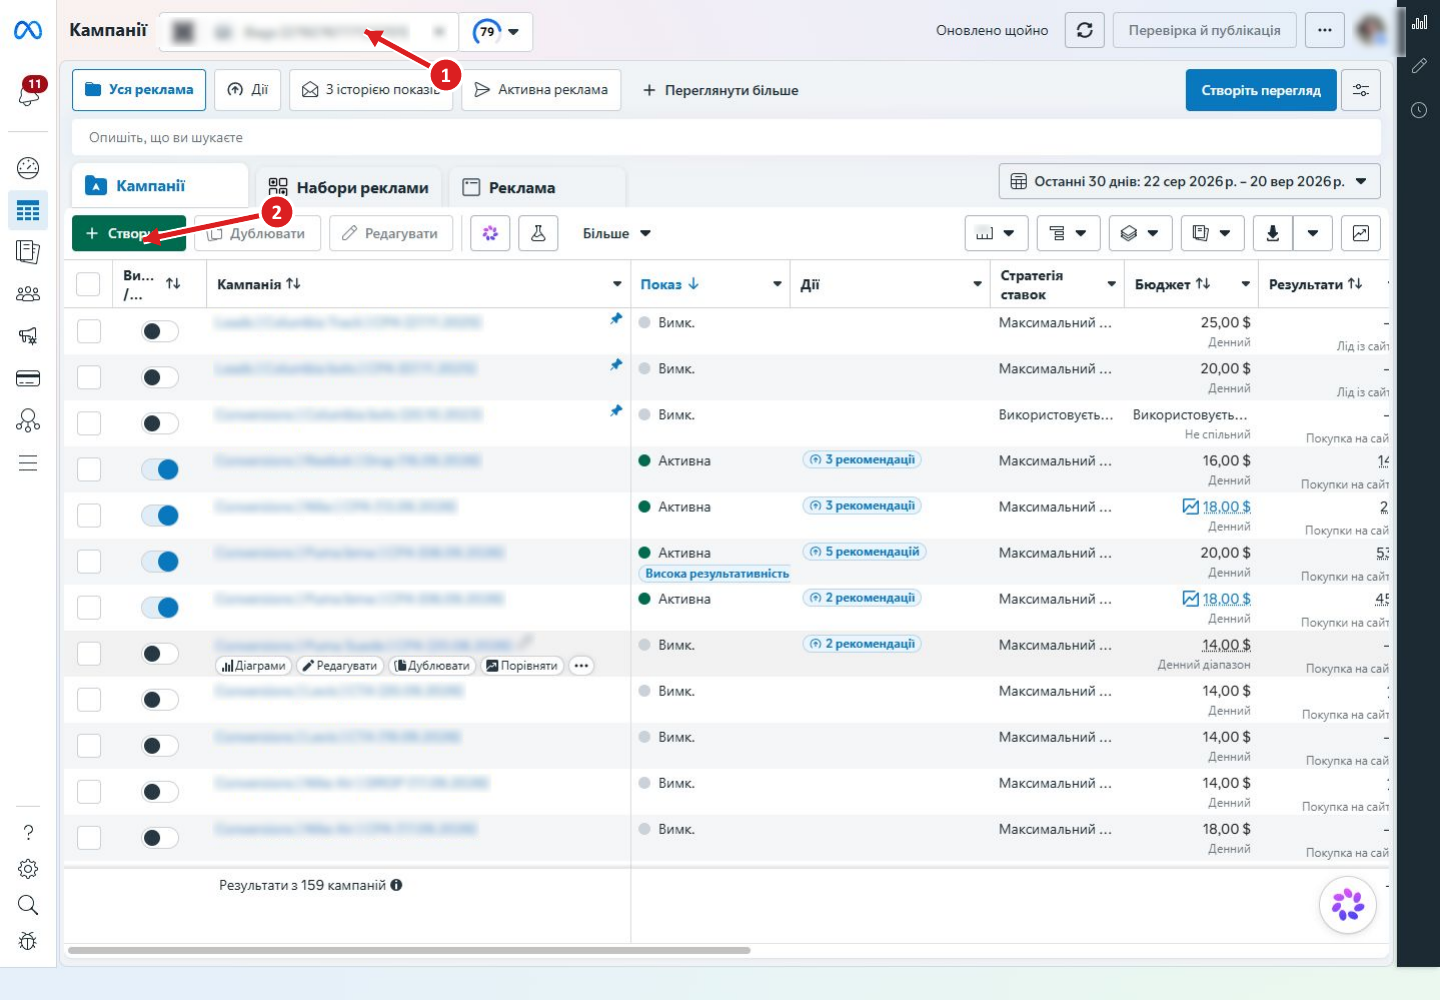This screenshot has height=1000, width=1440.
Task: Open the date range Останні 30 днів dropdown
Action: [1189, 181]
